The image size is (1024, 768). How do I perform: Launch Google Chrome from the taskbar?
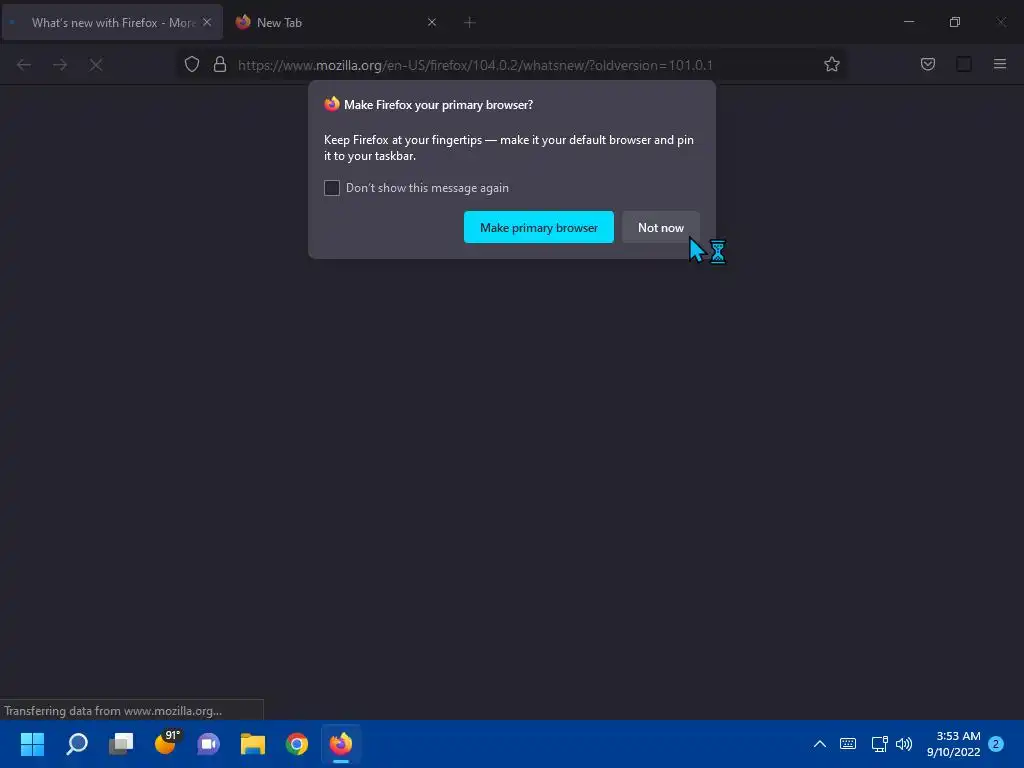(296, 744)
